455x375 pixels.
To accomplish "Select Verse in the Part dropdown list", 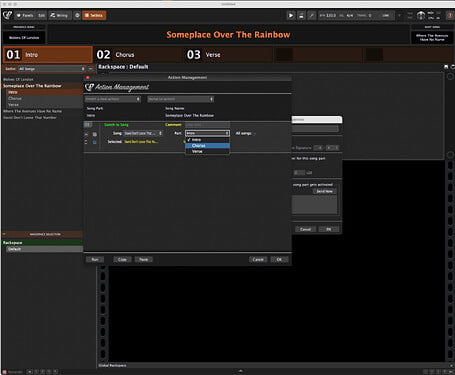I will (207, 151).
